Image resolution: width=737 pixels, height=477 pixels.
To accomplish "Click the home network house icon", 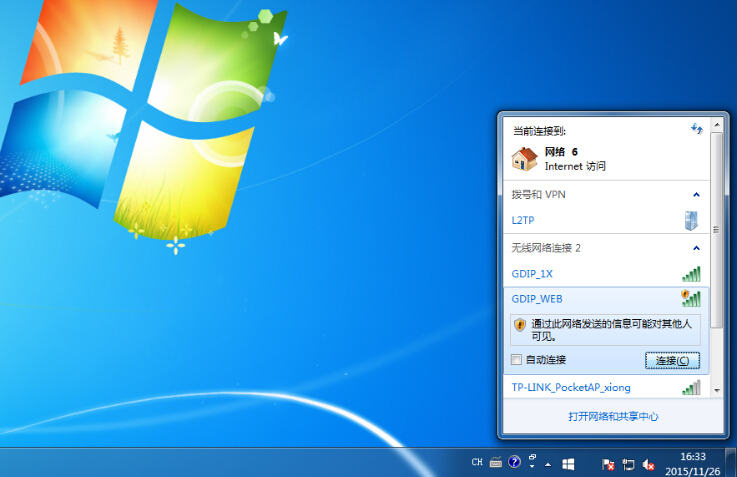I will click(524, 158).
